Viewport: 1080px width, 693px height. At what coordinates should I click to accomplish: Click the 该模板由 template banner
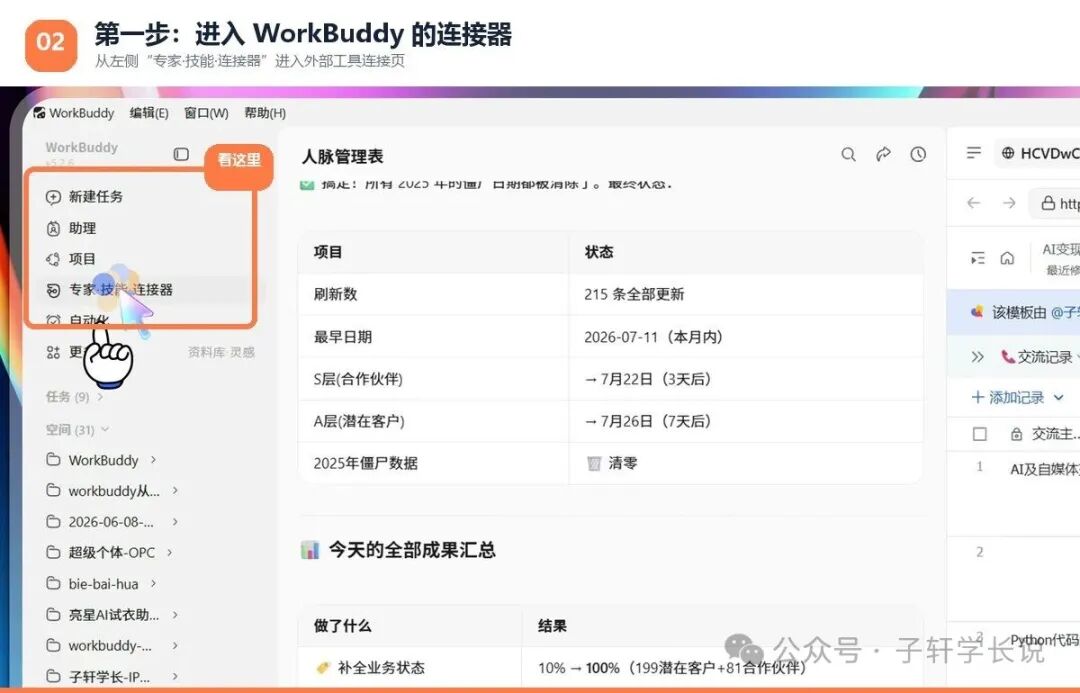pyautogui.click(x=1014, y=312)
